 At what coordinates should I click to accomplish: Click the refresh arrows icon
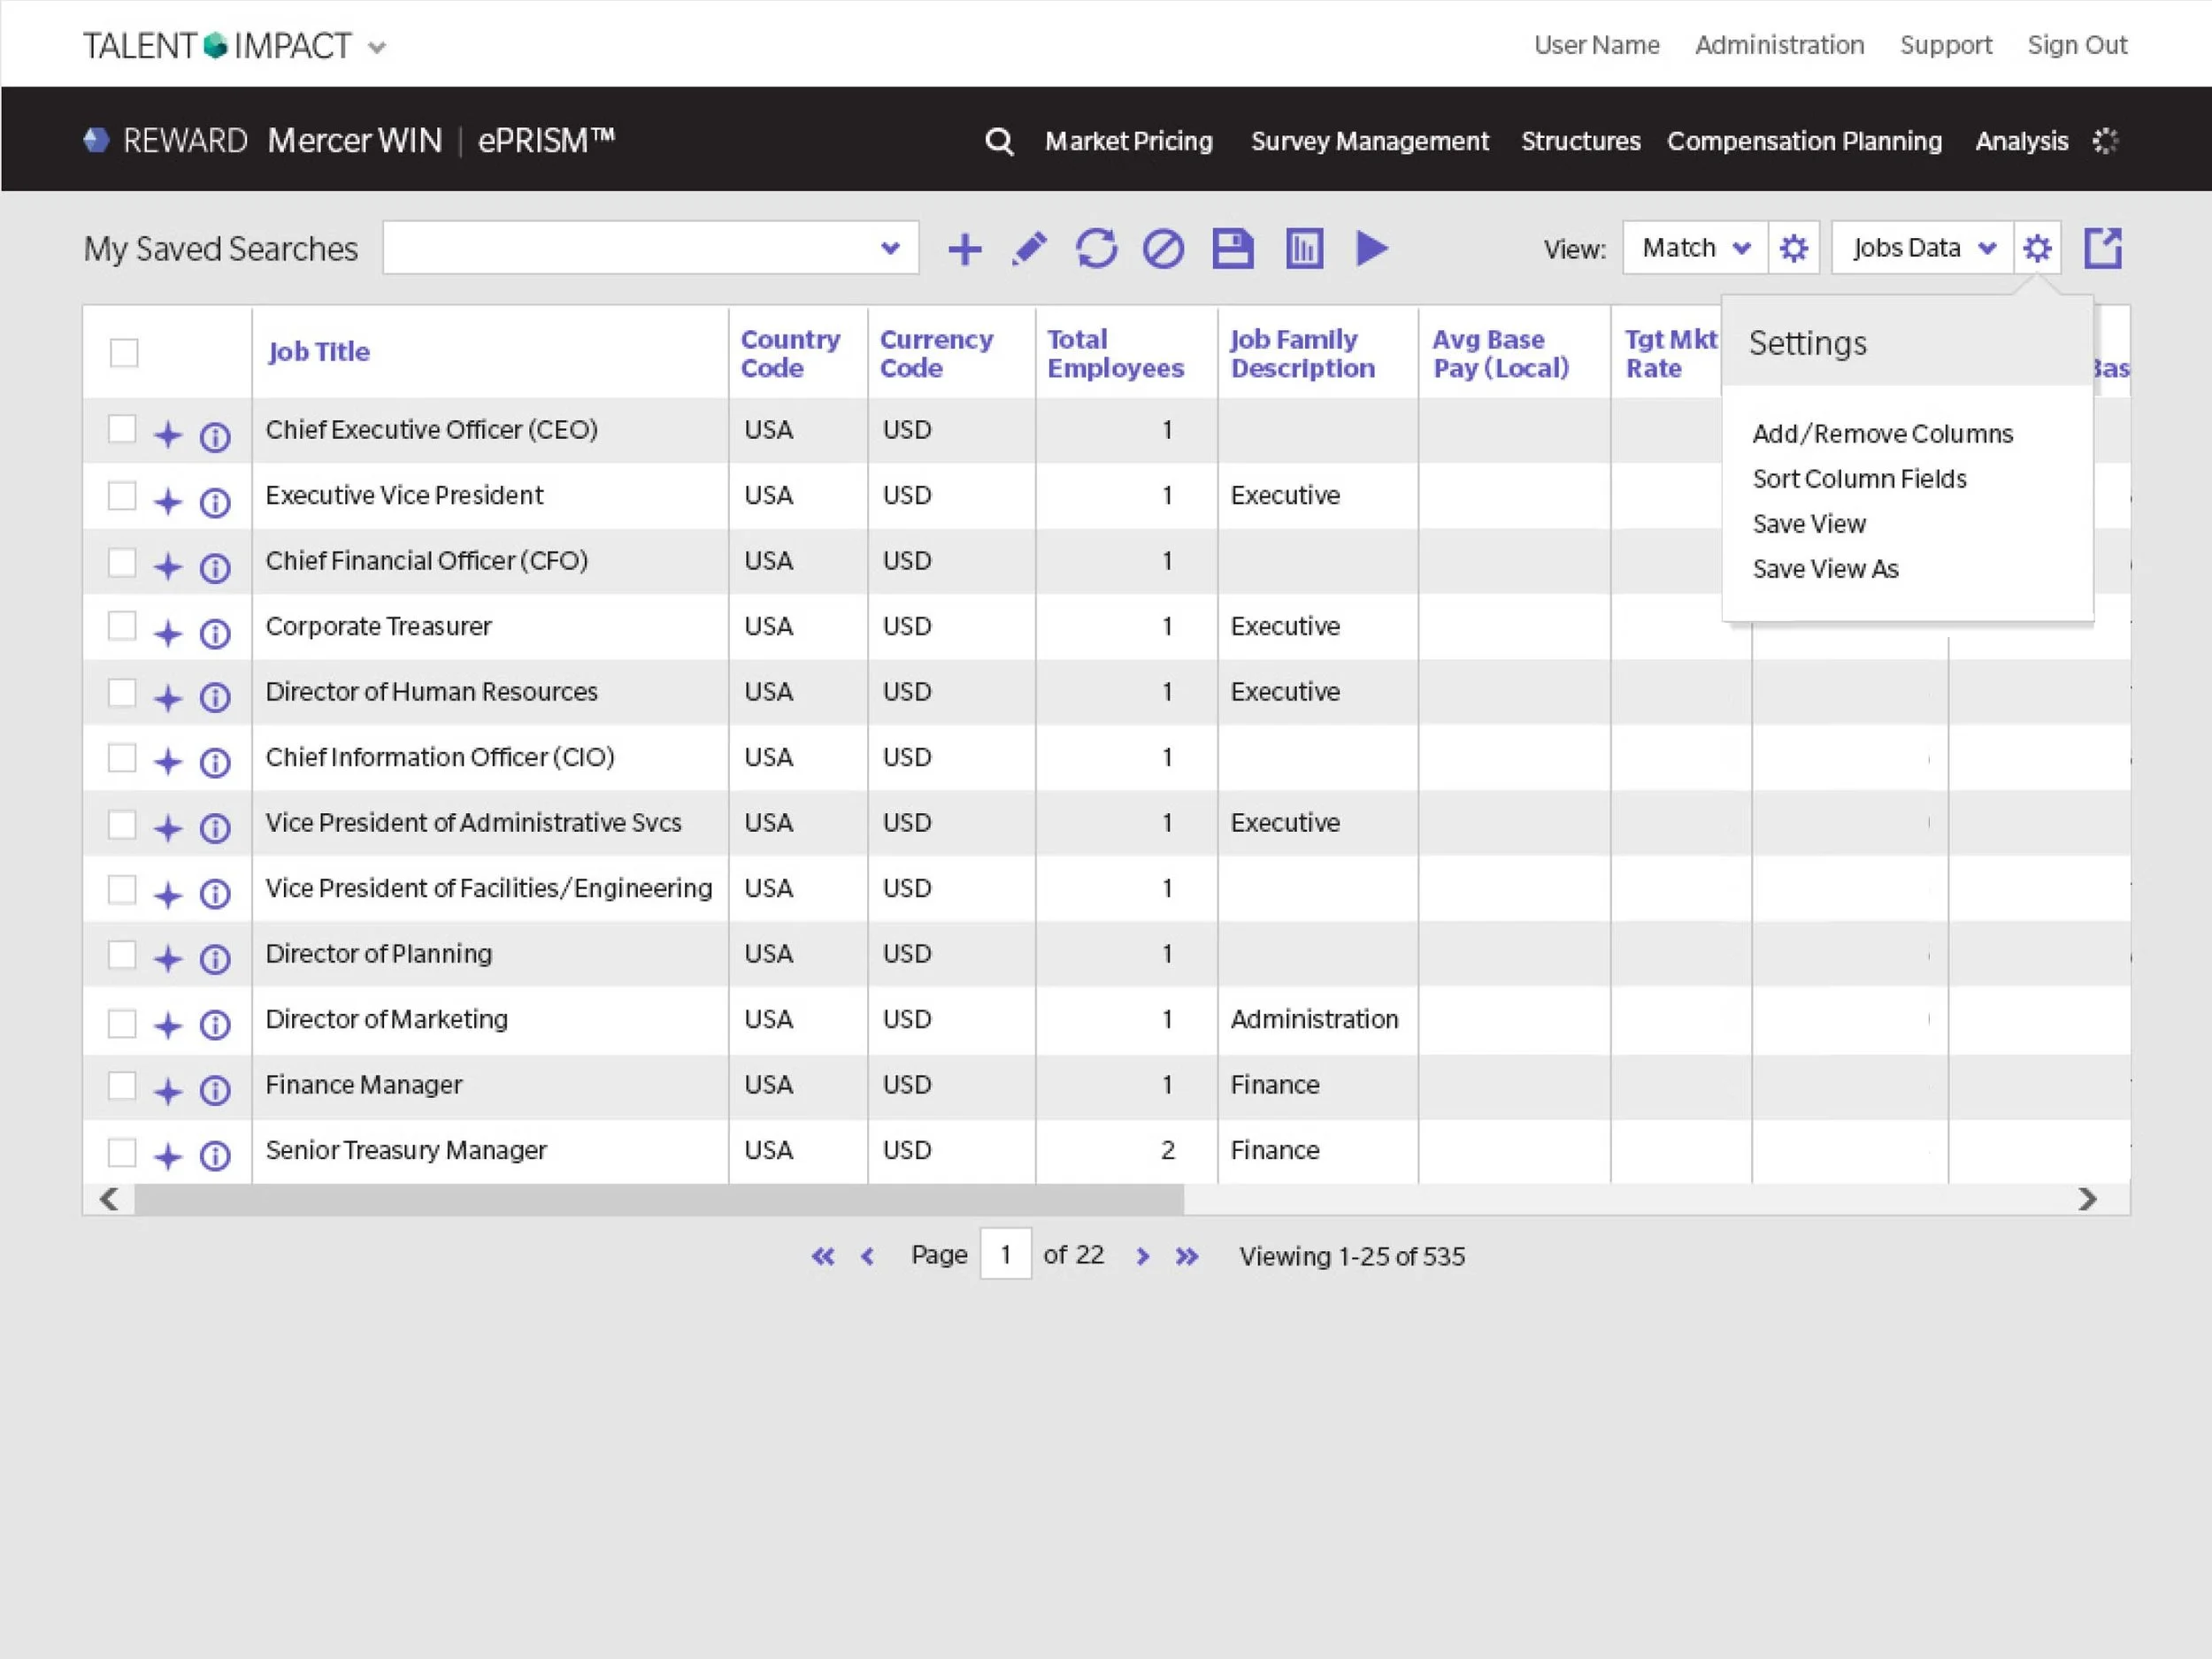coord(1096,249)
